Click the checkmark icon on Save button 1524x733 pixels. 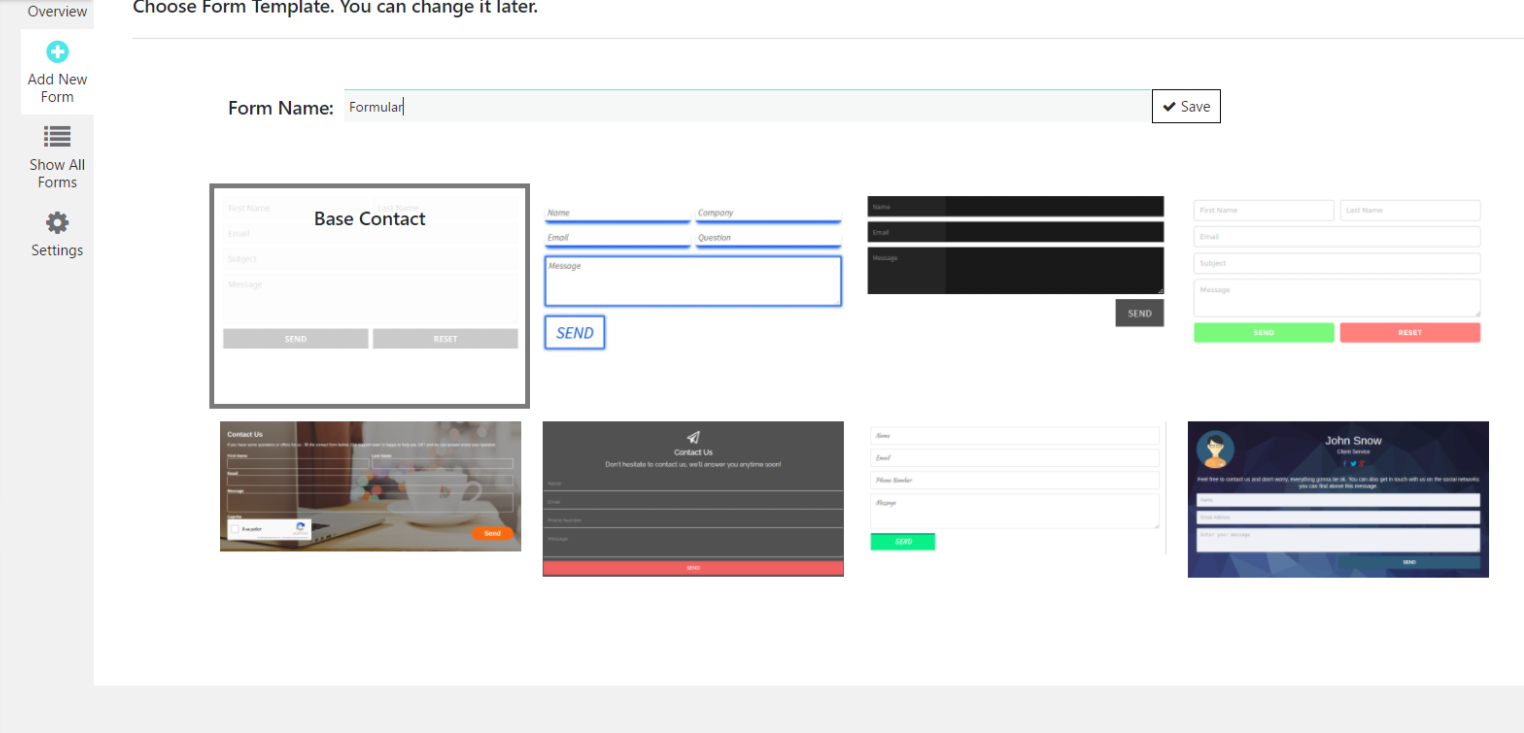[x=1169, y=107]
